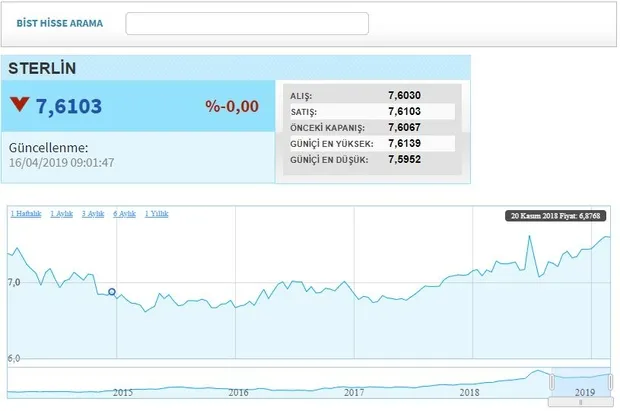620x411 pixels.
Task: Click the SATIŞ row label
Action: 304,112
